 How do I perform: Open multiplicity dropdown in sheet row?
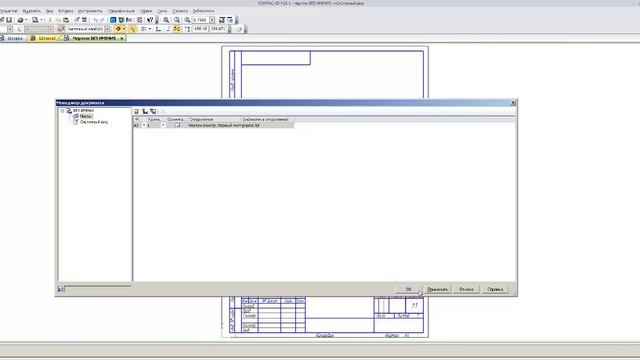[163, 125]
